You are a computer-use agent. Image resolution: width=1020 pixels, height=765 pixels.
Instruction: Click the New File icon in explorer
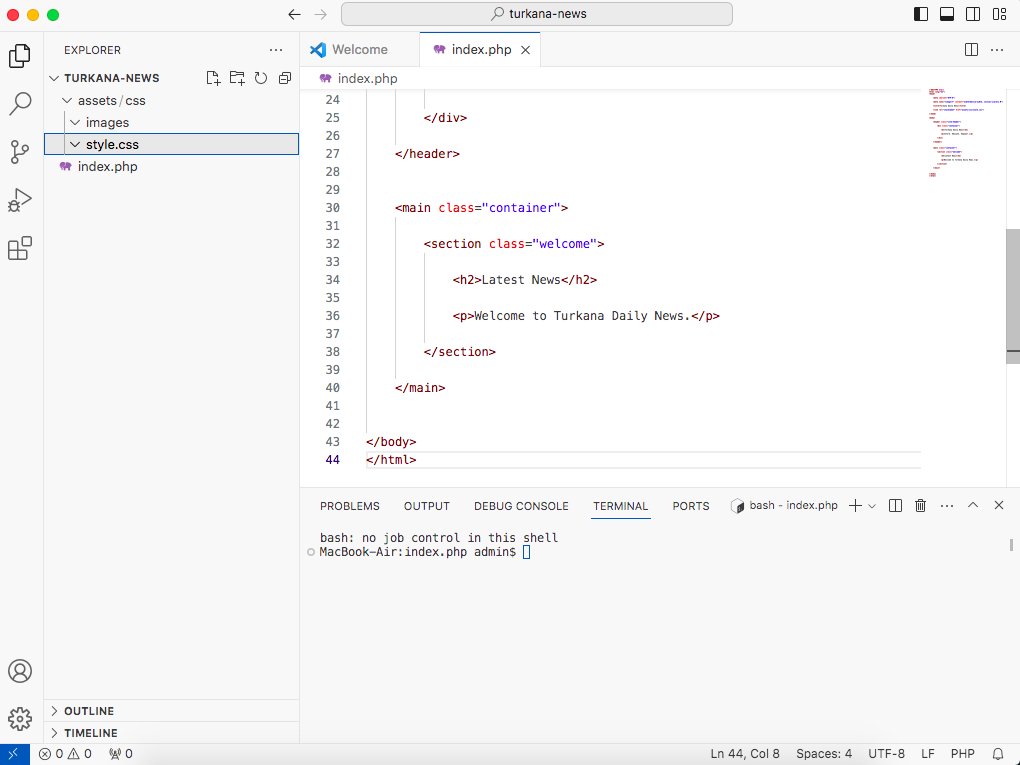213,78
